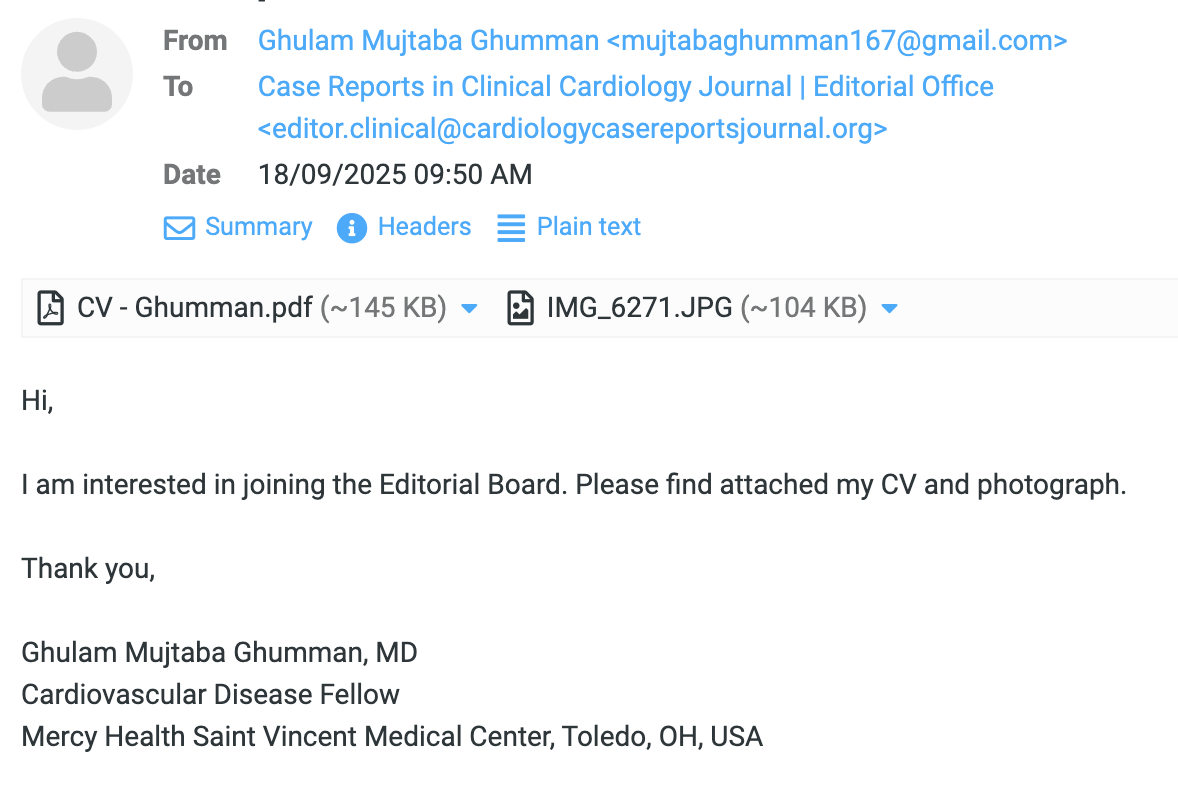
Task: Click the Mercy Health Saint Vincent signature line
Action: tap(391, 737)
